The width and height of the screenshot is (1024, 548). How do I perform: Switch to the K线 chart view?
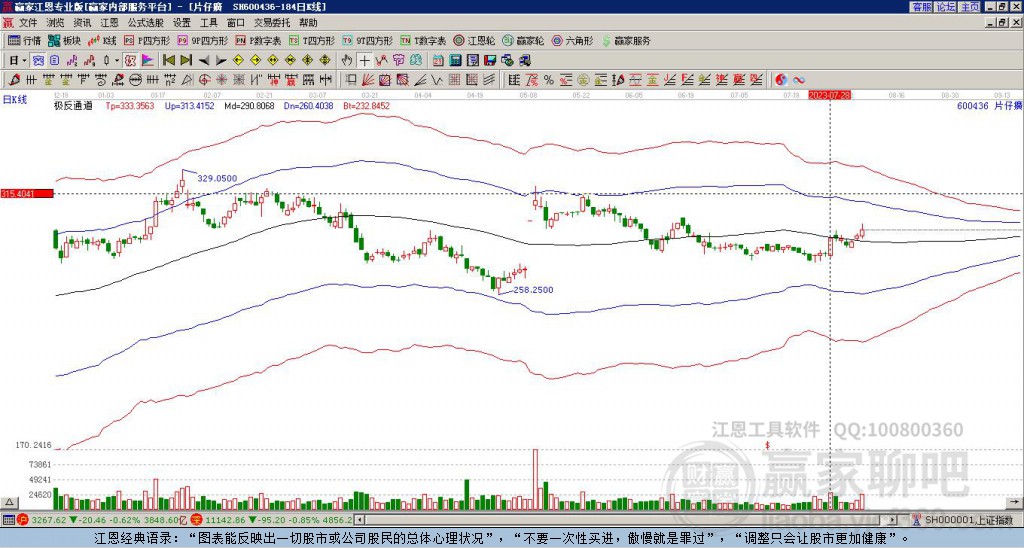[x=102, y=40]
